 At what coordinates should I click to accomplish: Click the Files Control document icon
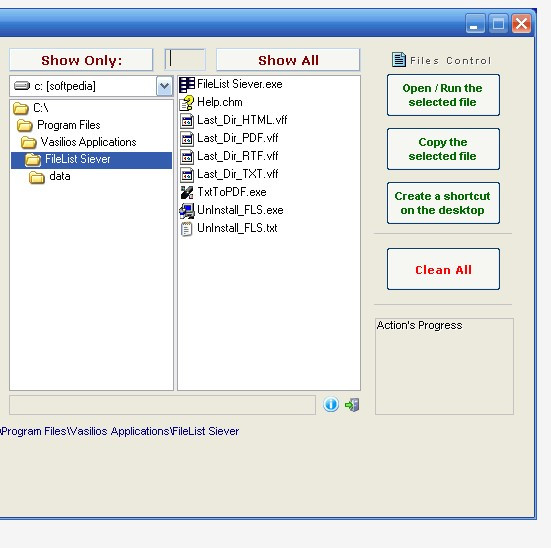[x=399, y=59]
